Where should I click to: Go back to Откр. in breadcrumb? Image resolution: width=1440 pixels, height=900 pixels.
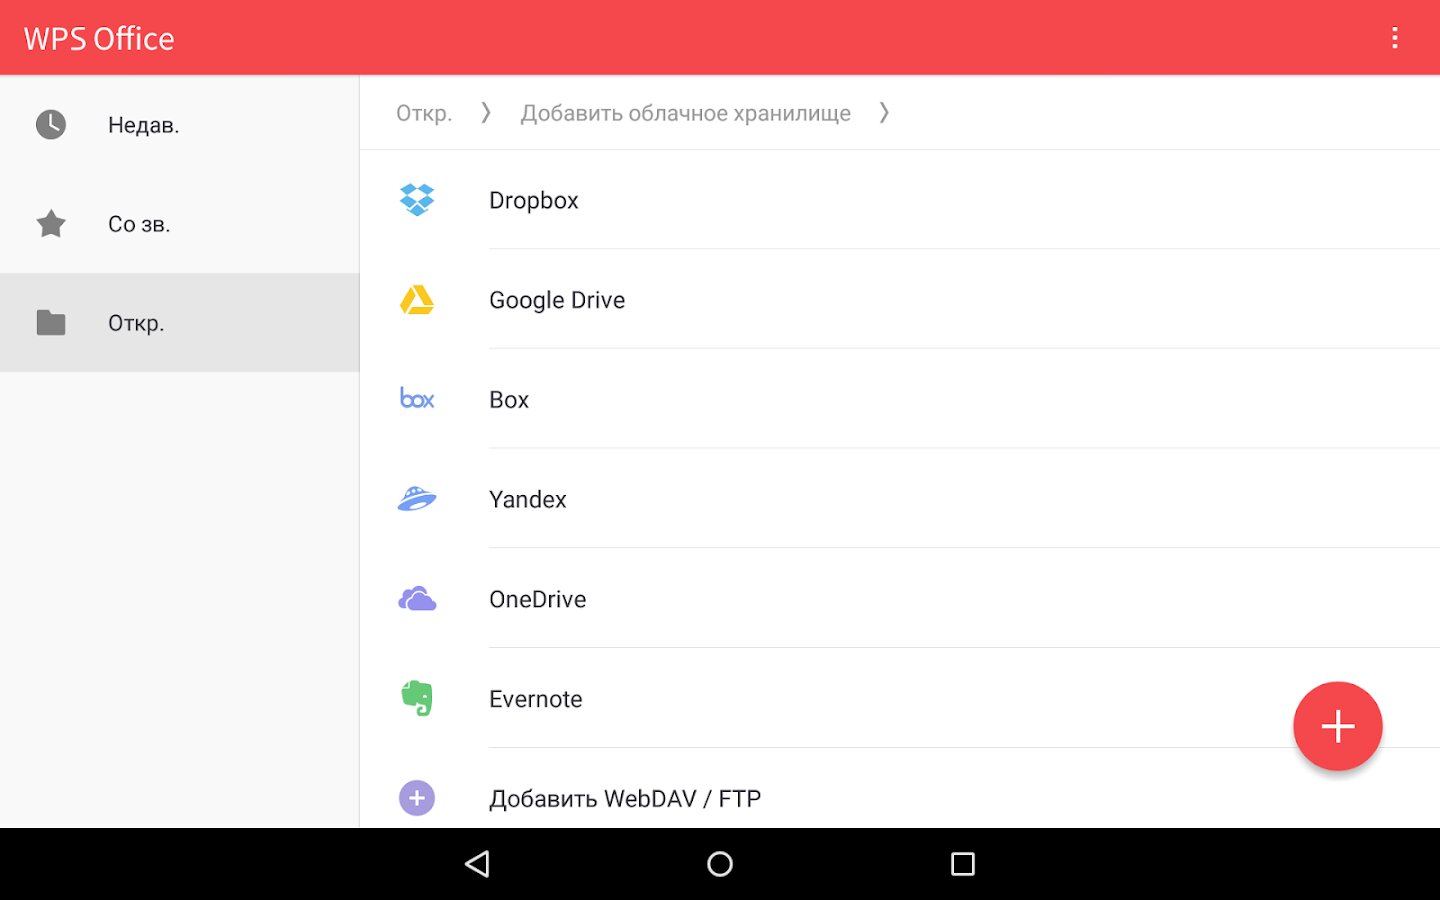click(424, 113)
